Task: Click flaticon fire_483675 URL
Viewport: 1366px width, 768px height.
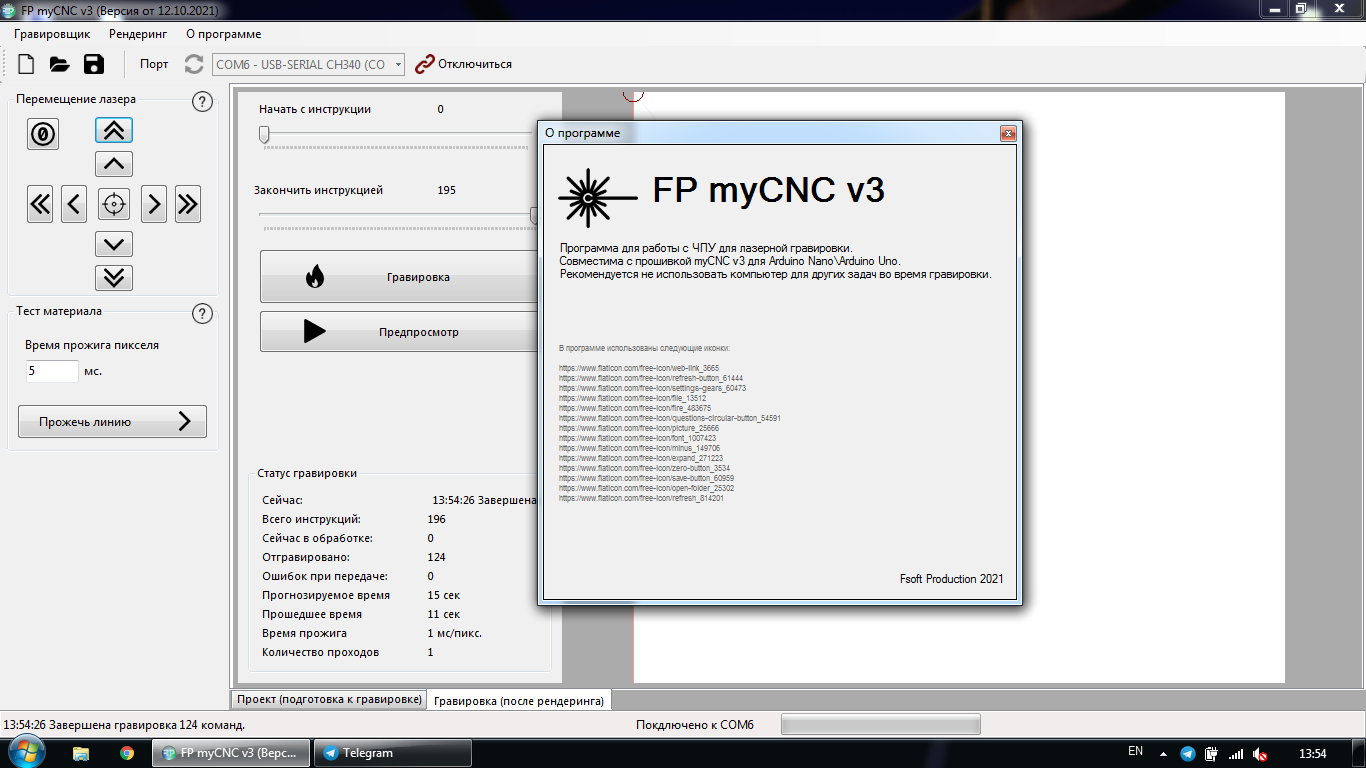Action: [x=635, y=408]
